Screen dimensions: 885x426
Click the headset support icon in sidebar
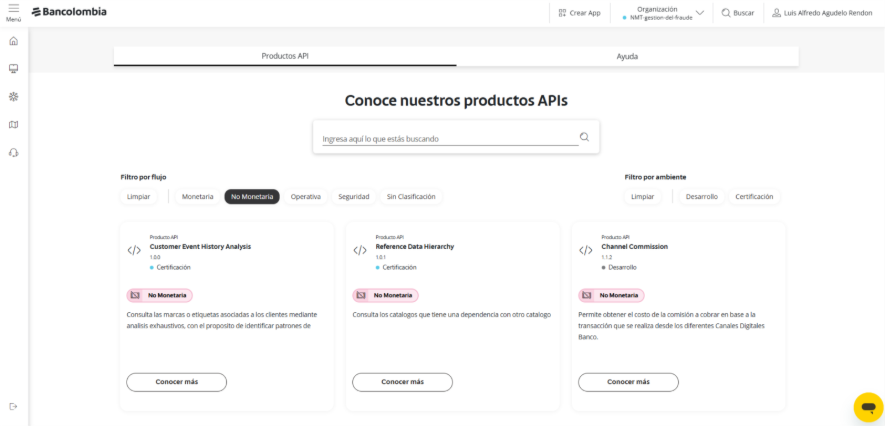pyautogui.click(x=13, y=153)
